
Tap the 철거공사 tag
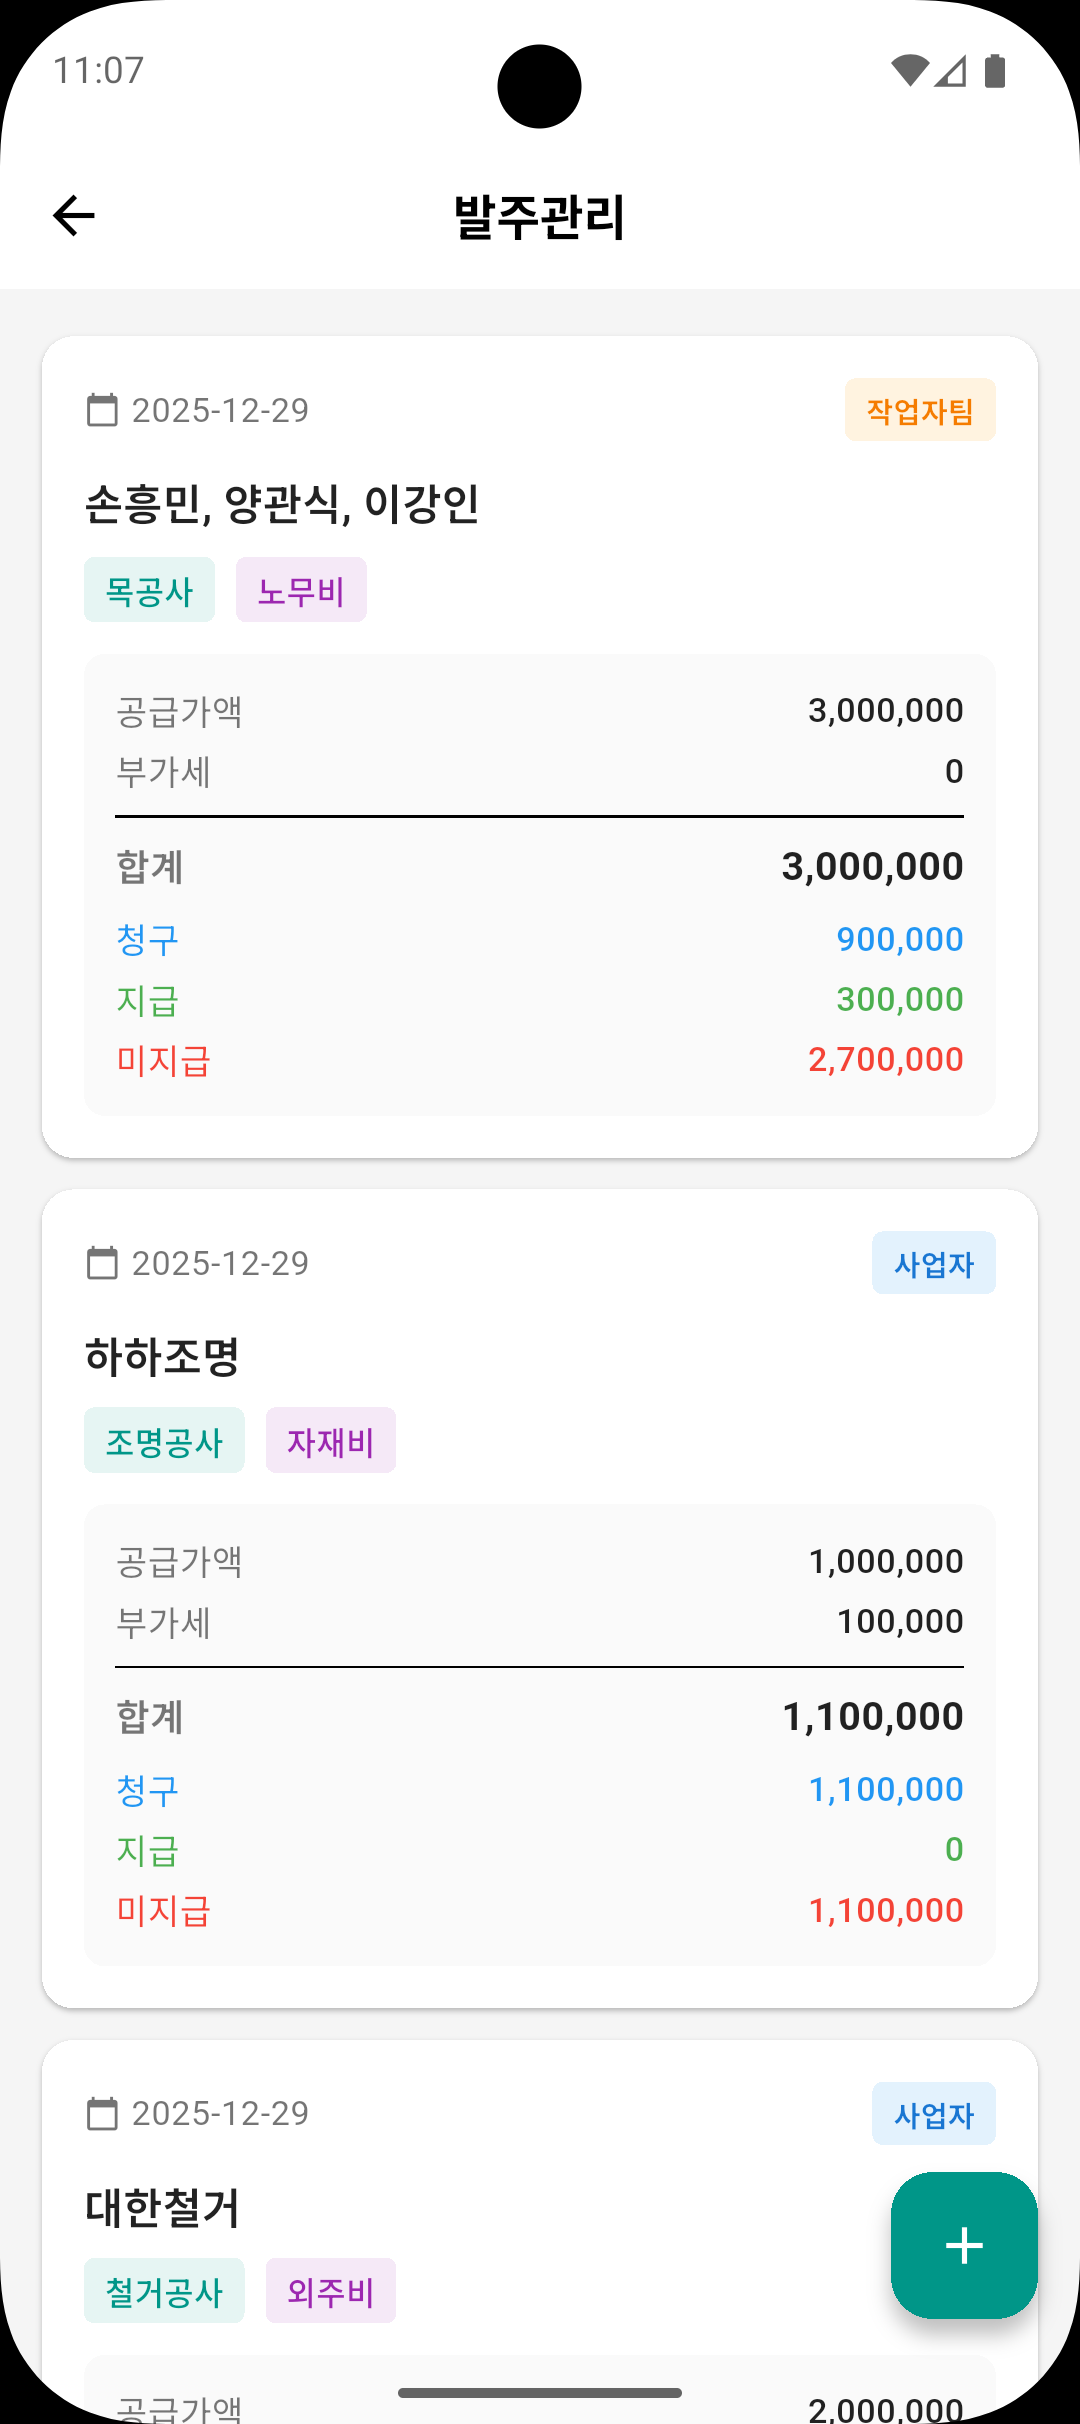pyautogui.click(x=164, y=2290)
